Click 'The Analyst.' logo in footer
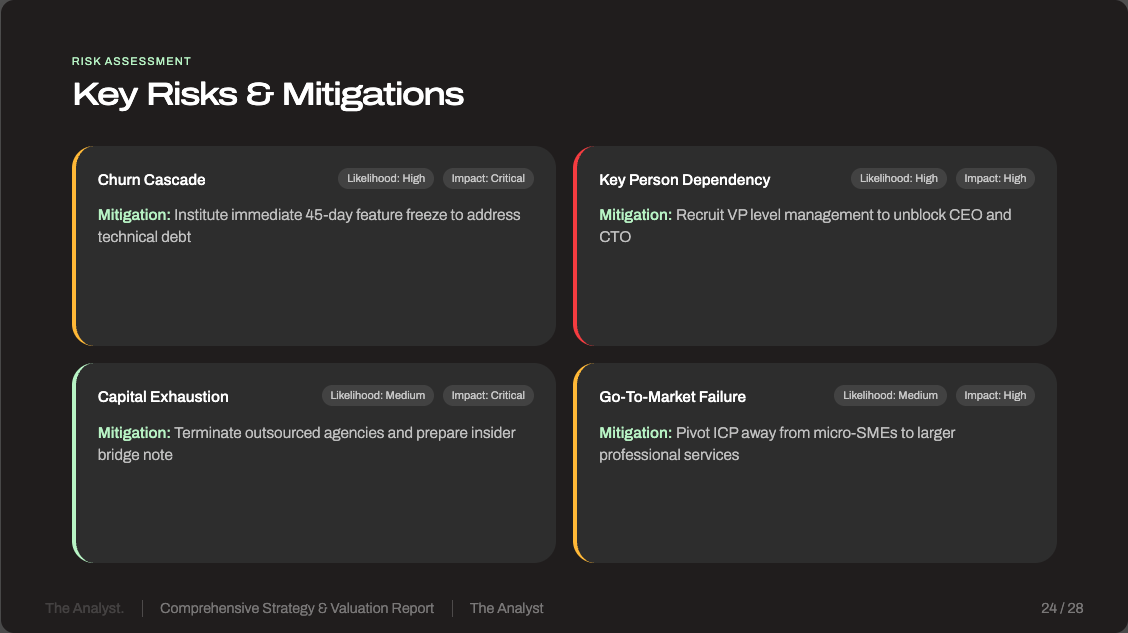 [84, 609]
